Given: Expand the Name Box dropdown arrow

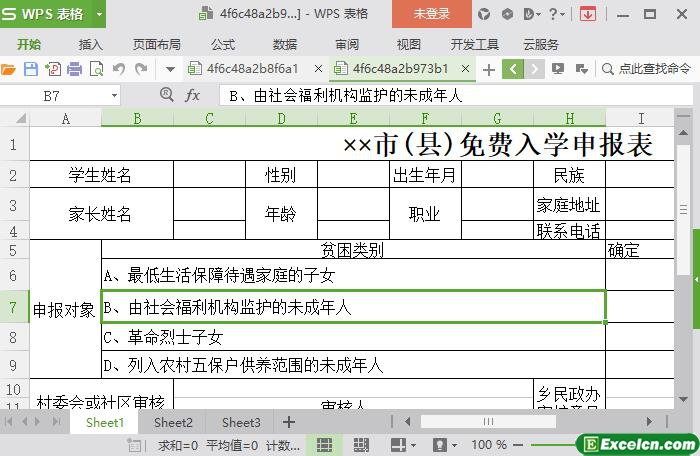Looking at the screenshot, I should click(114, 96).
